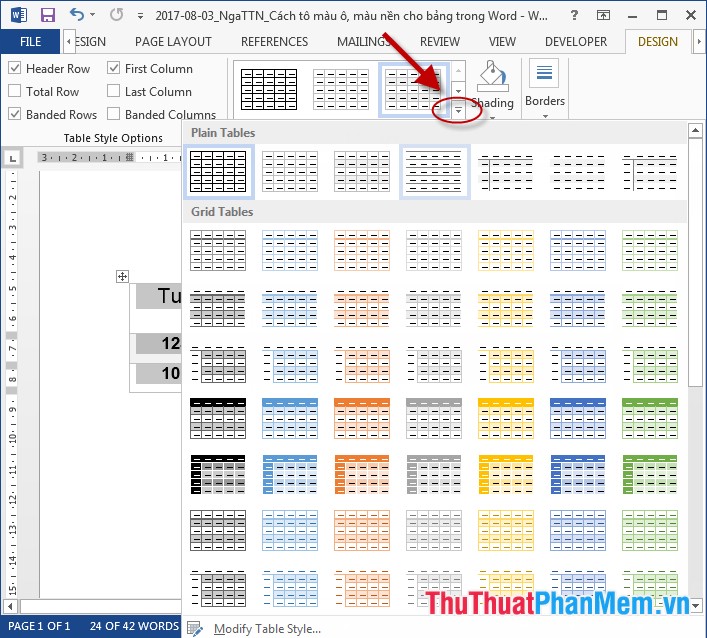Image resolution: width=707 pixels, height=638 pixels.
Task: Switch to the DEVELOPER tab
Action: (x=576, y=42)
